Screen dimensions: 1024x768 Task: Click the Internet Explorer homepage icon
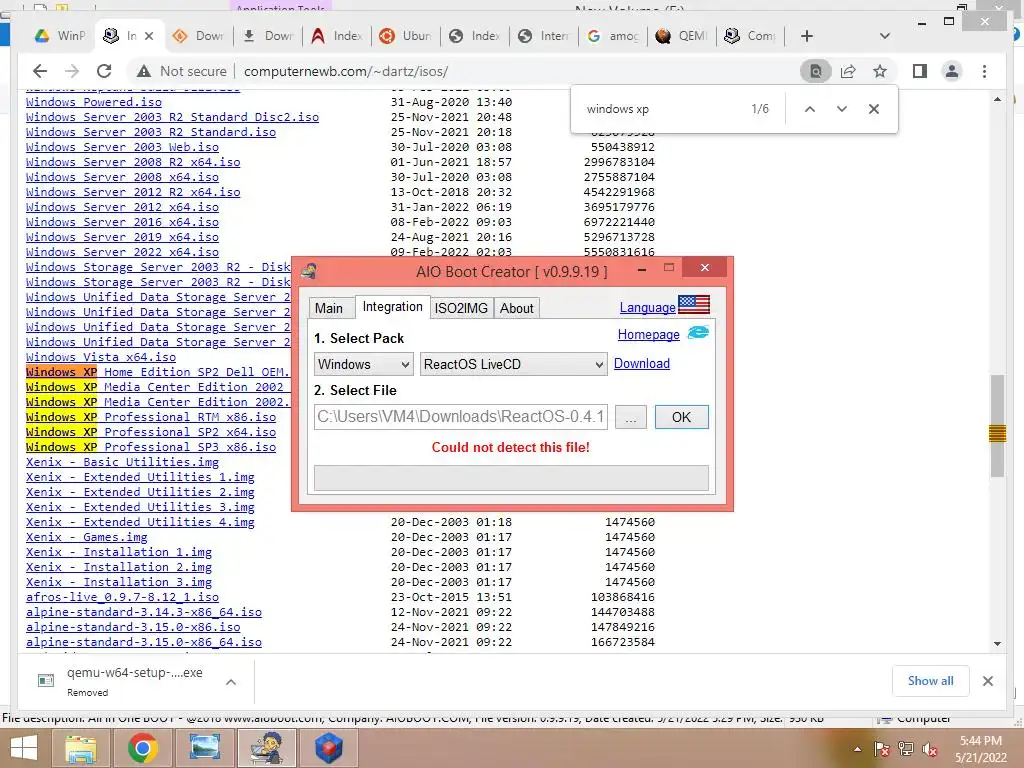[x=698, y=333]
